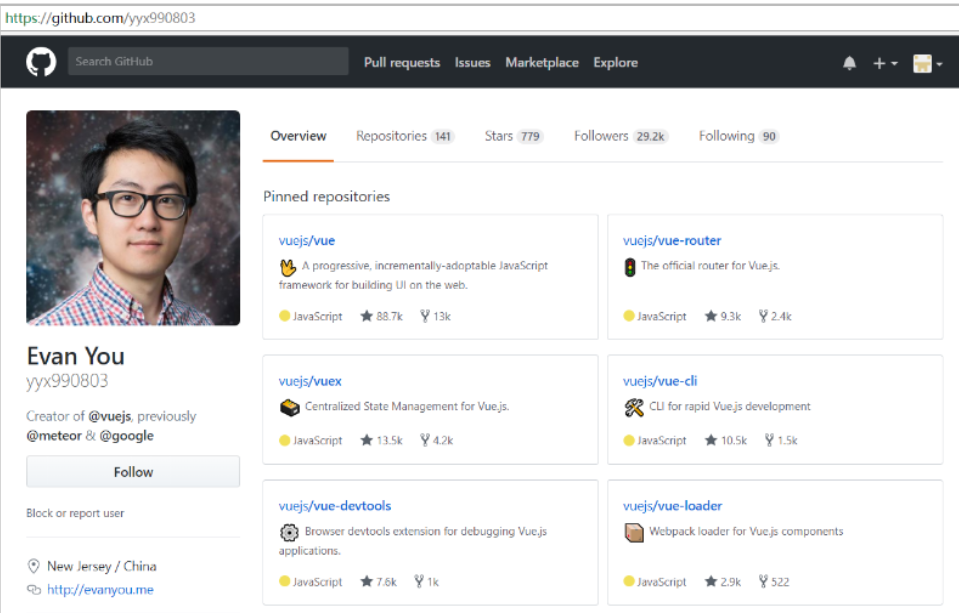Viewport: 959px width, 613px height.
Task: Go to Pull requests in navbar
Action: pyautogui.click(x=402, y=62)
